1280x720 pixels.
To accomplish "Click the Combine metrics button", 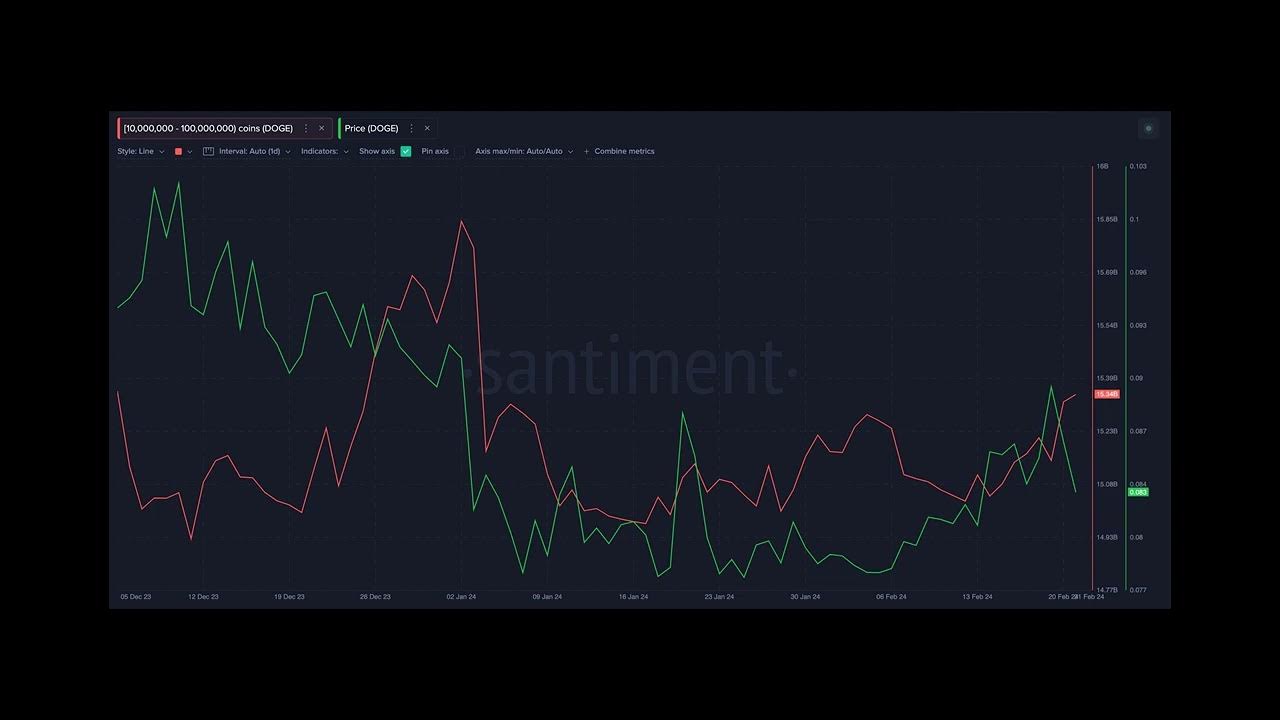I will (624, 152).
